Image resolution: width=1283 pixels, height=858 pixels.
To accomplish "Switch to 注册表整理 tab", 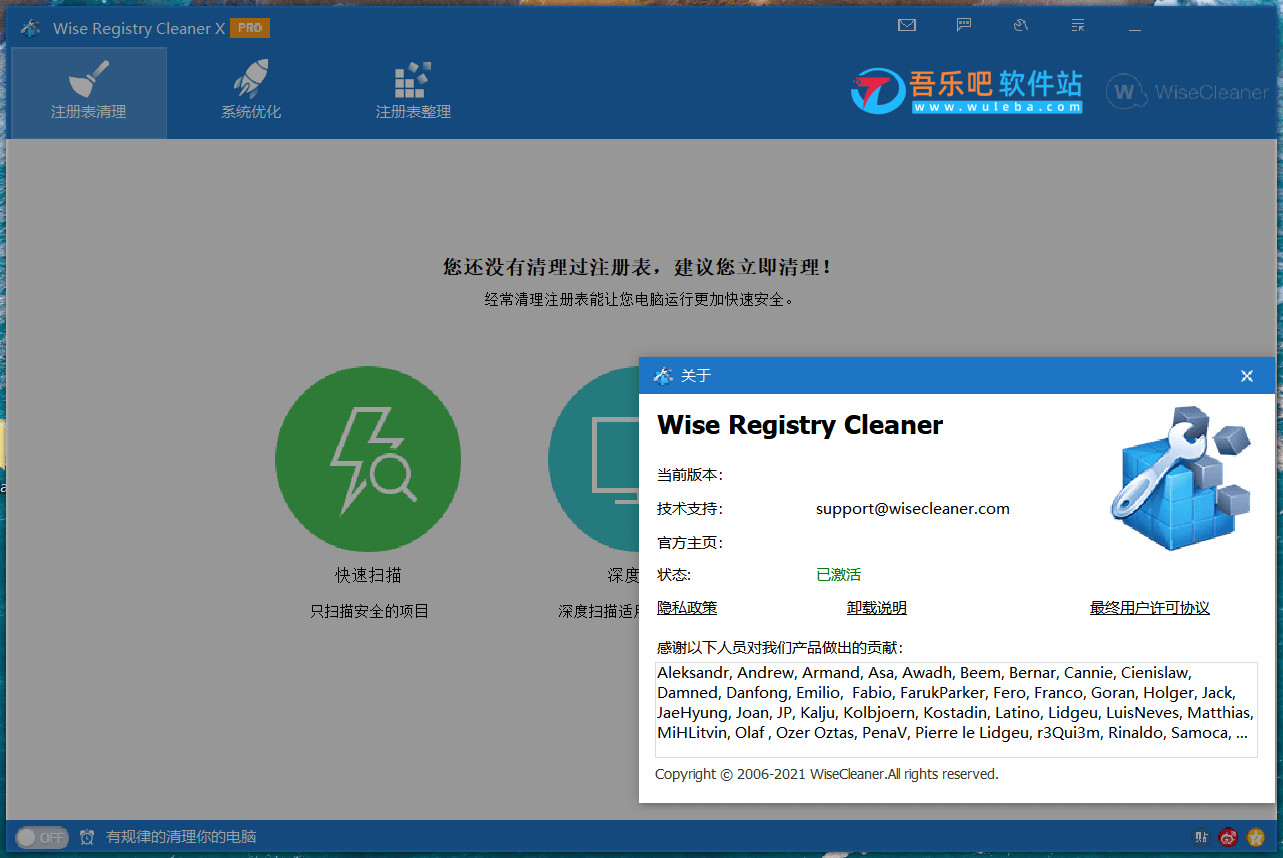I will 413,93.
